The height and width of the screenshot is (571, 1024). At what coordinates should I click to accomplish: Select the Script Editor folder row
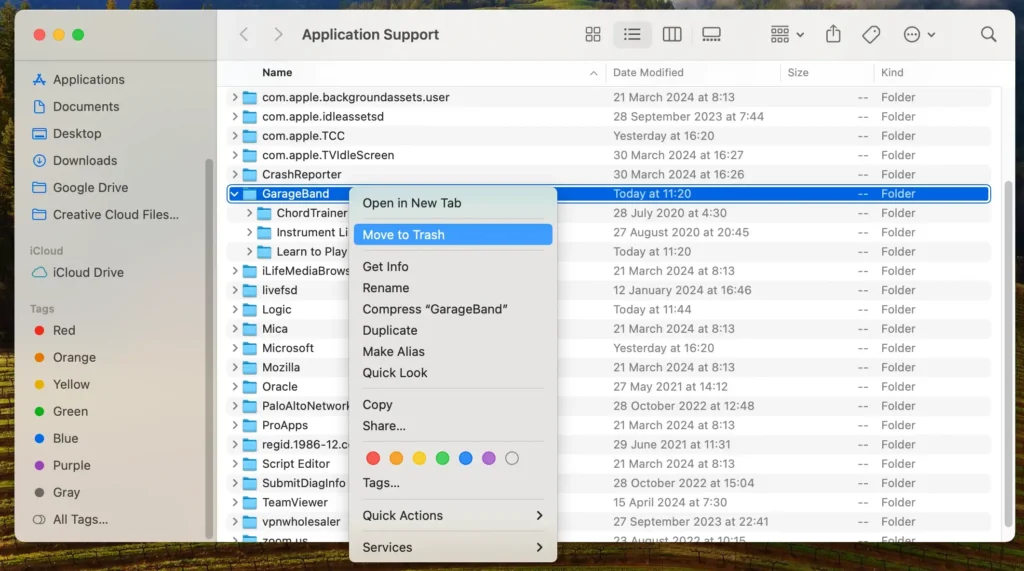[609, 464]
